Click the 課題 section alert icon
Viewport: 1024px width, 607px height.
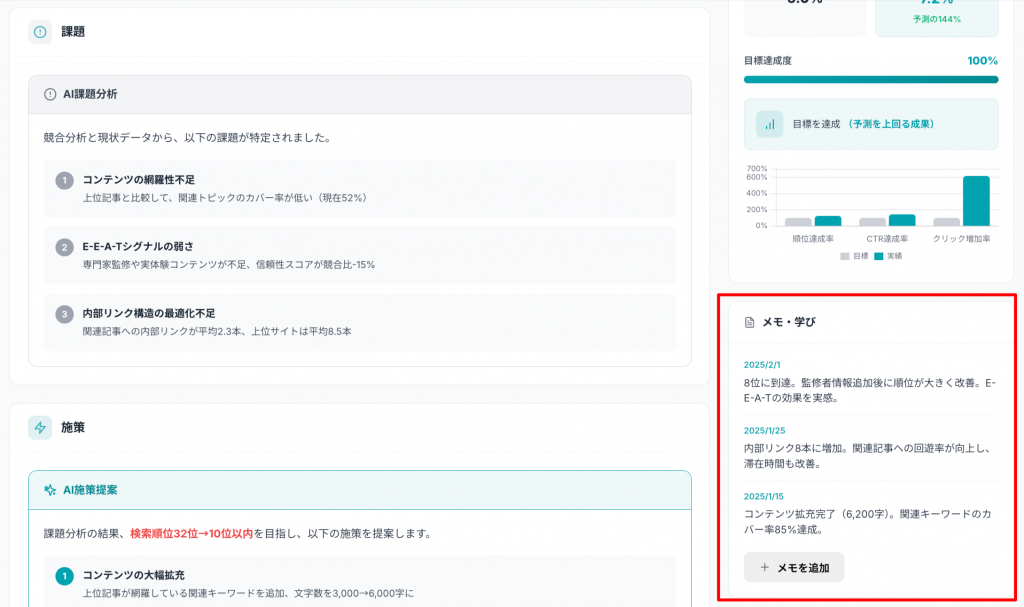click(40, 32)
